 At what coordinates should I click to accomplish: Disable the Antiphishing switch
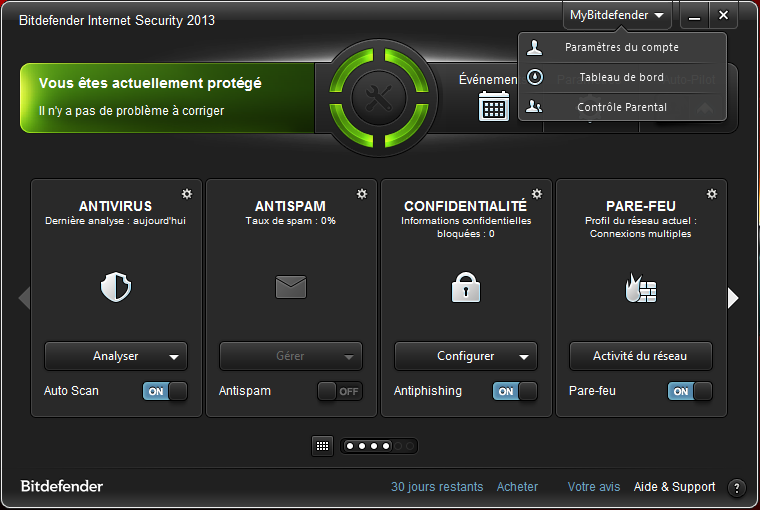pyautogui.click(x=515, y=391)
